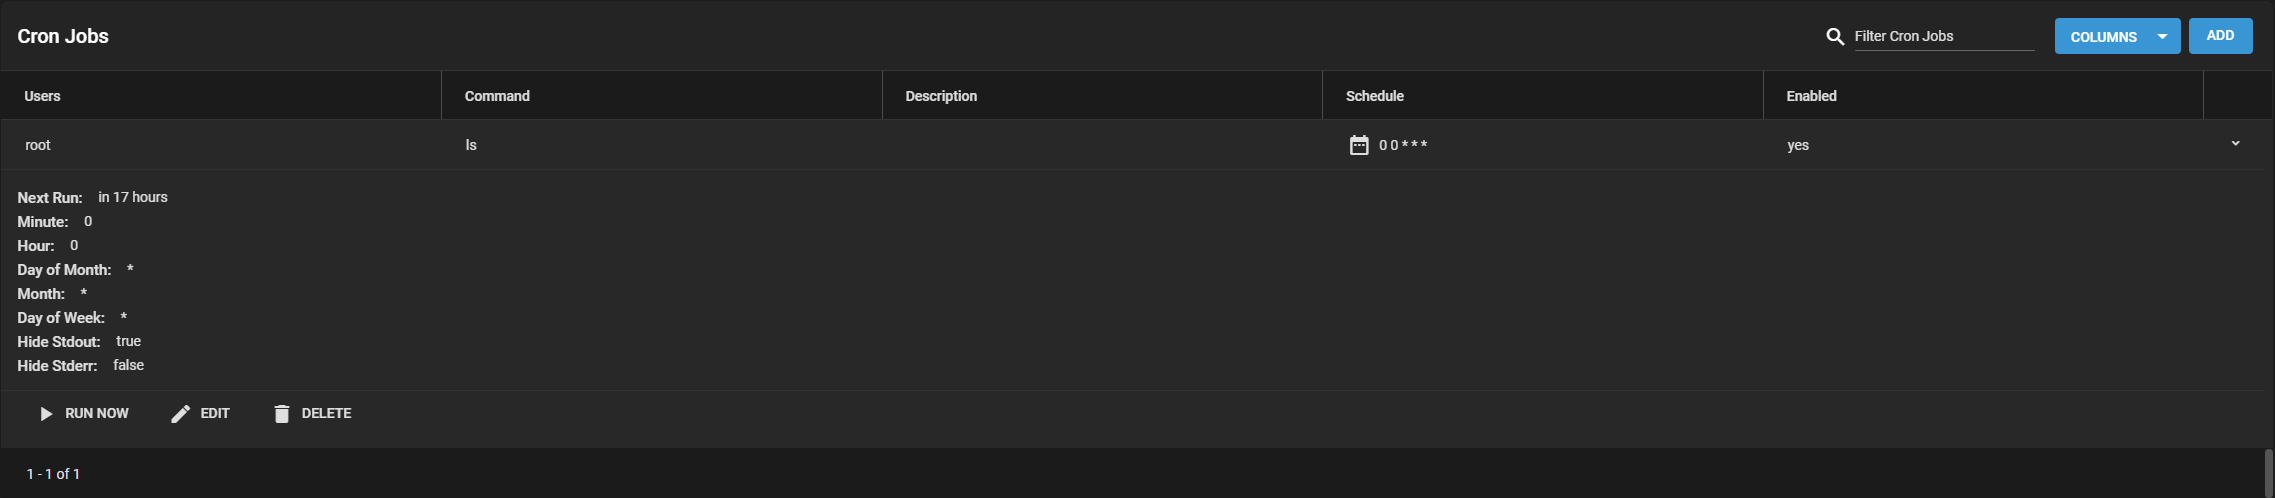Sort by the Users column header
Viewport: 2275px width, 498px height.
click(43, 96)
